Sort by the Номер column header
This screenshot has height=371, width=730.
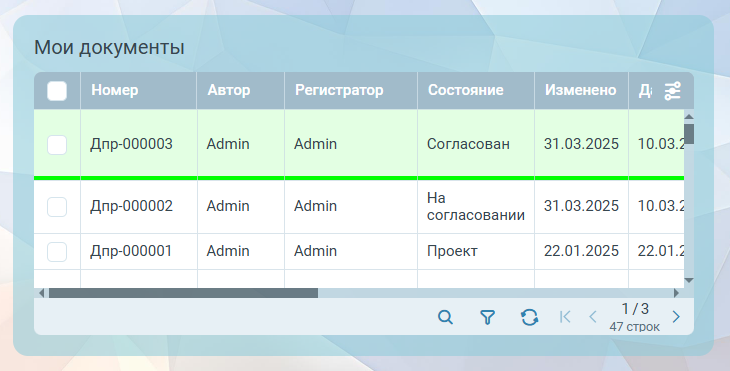[x=115, y=90]
